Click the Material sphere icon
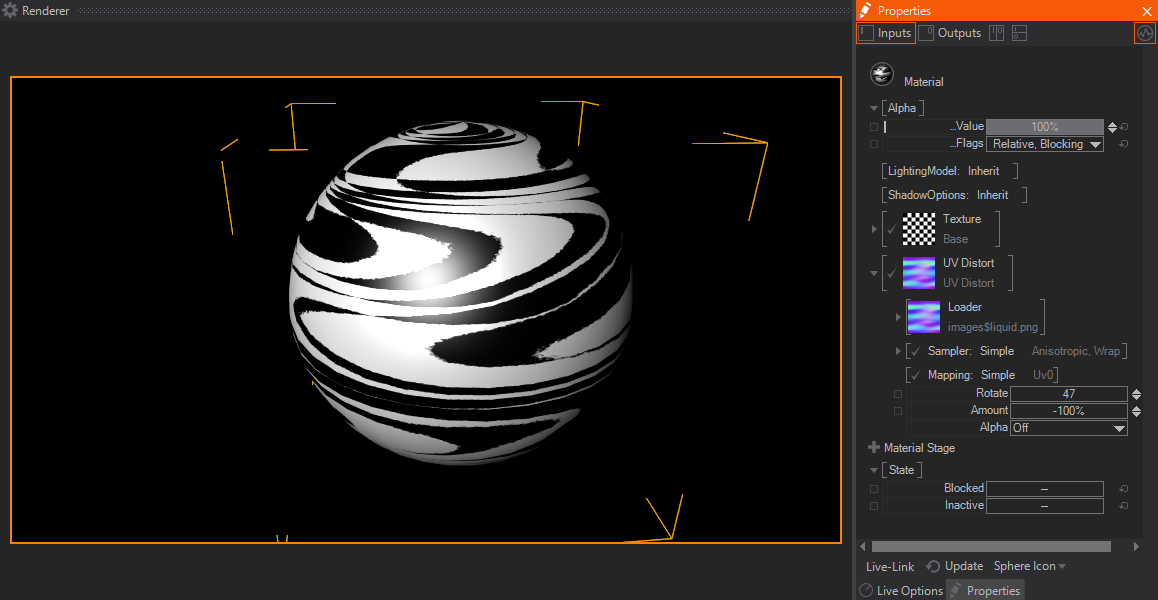This screenshot has height=600, width=1158. point(882,74)
